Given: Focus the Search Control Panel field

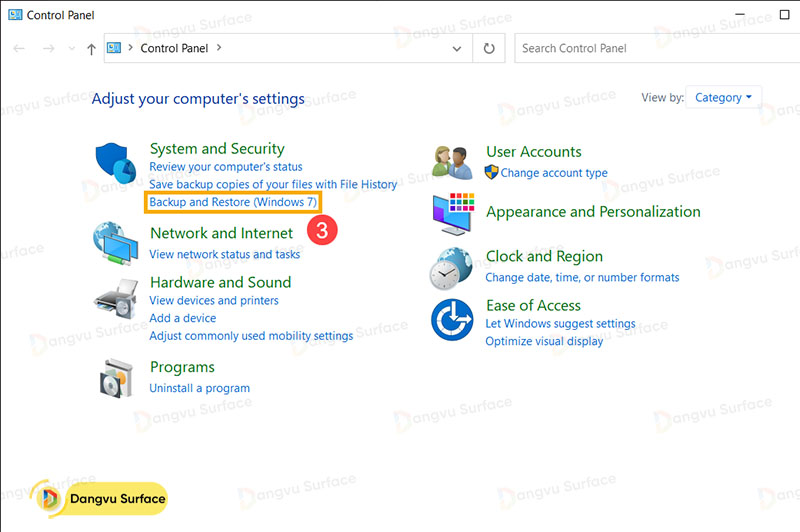Looking at the screenshot, I should point(657,48).
